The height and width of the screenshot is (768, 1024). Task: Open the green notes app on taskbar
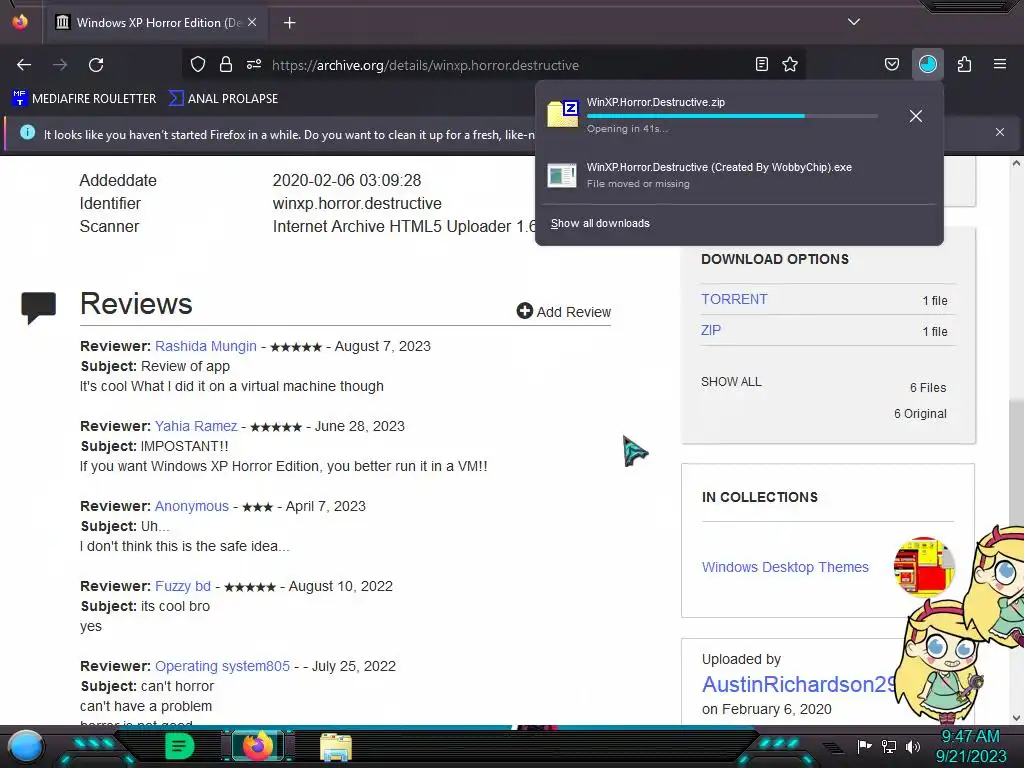click(180, 746)
